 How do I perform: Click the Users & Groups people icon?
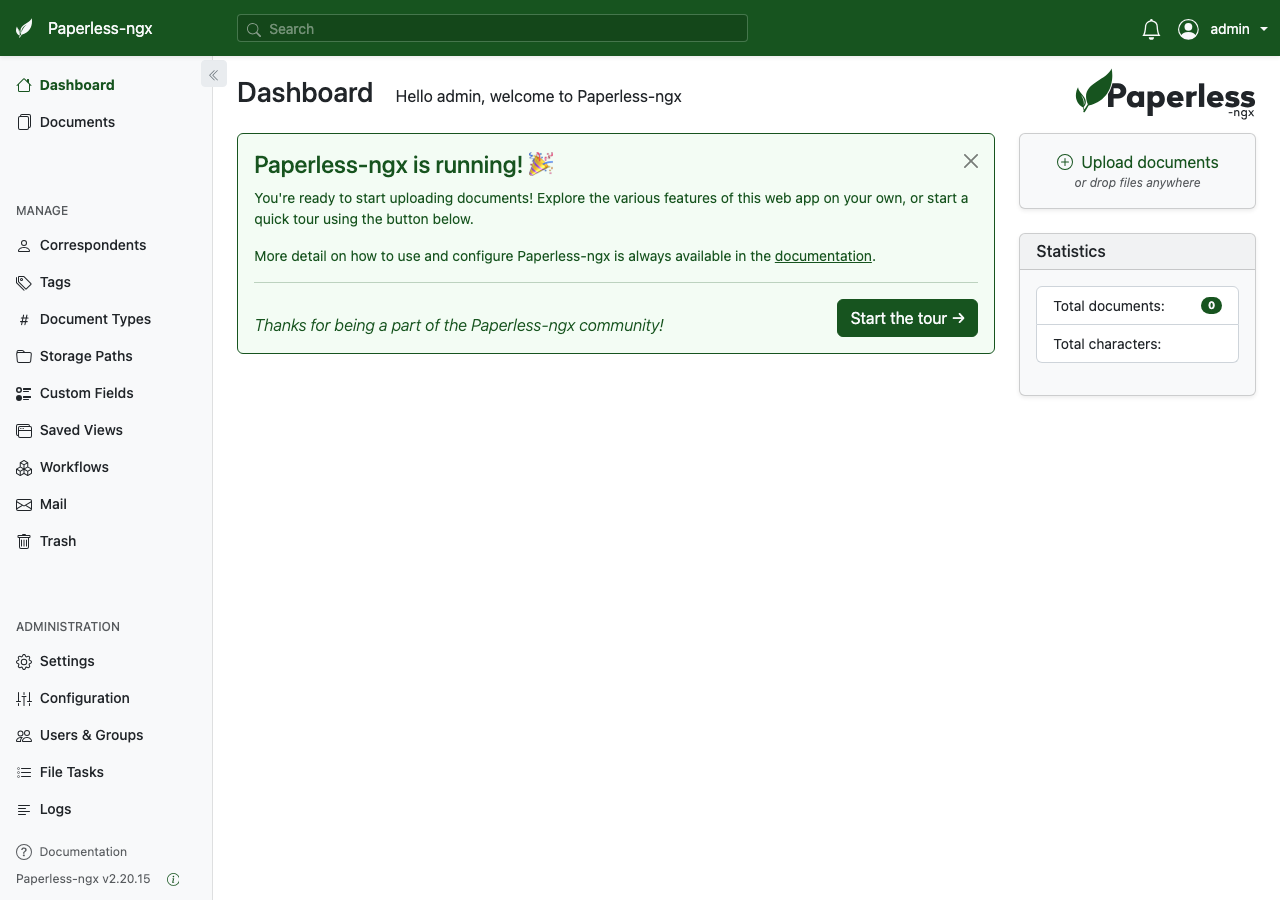[x=24, y=735]
